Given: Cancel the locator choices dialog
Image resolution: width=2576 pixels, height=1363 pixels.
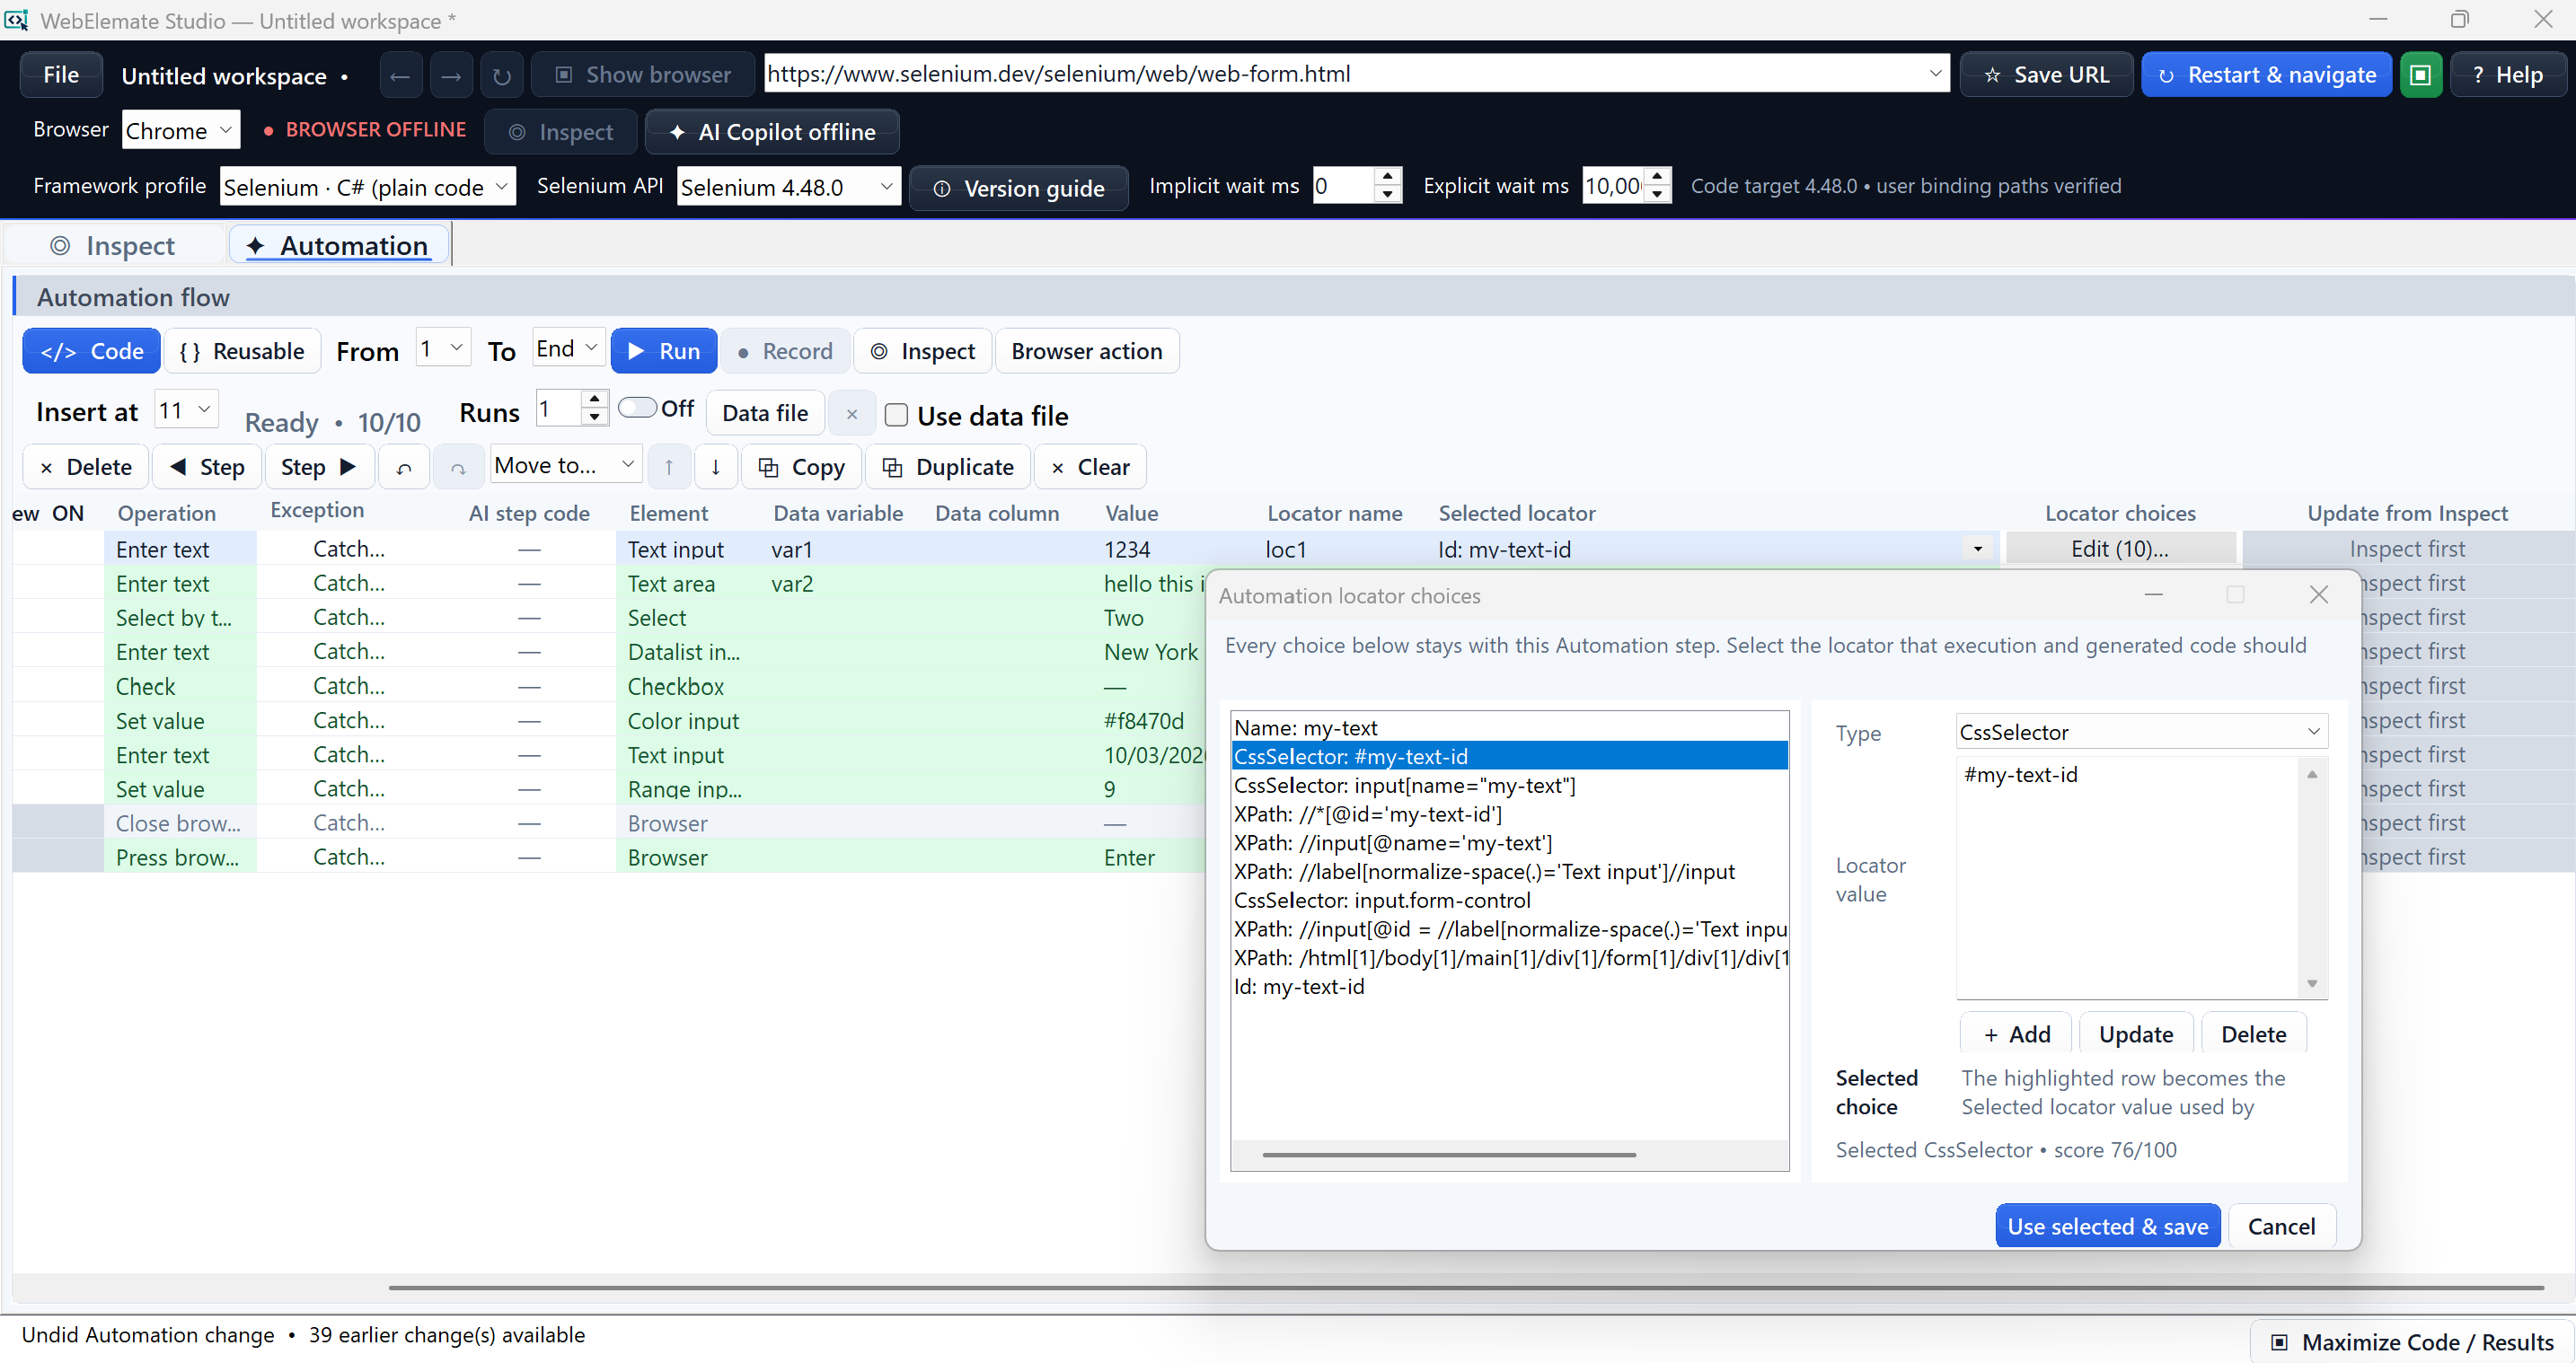Looking at the screenshot, I should coord(2281,1226).
